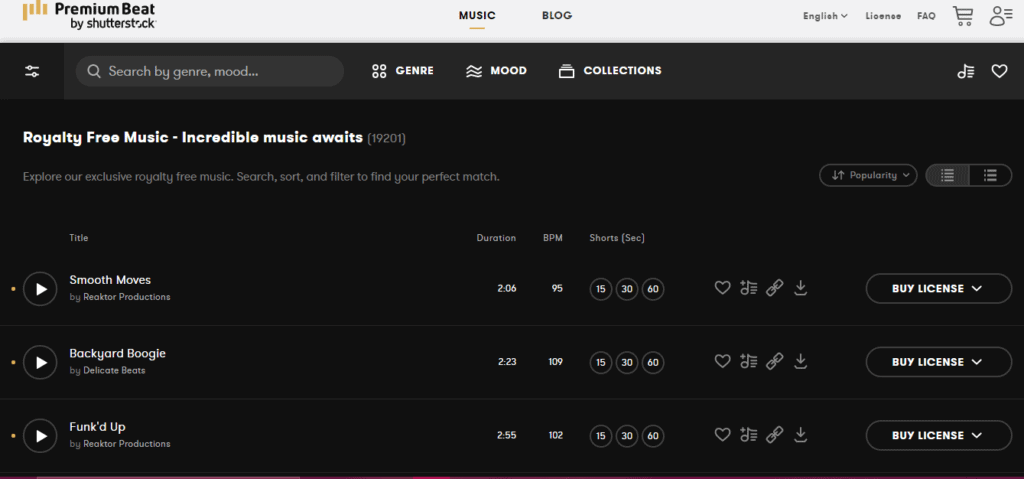Open the shopping cart

(963, 16)
